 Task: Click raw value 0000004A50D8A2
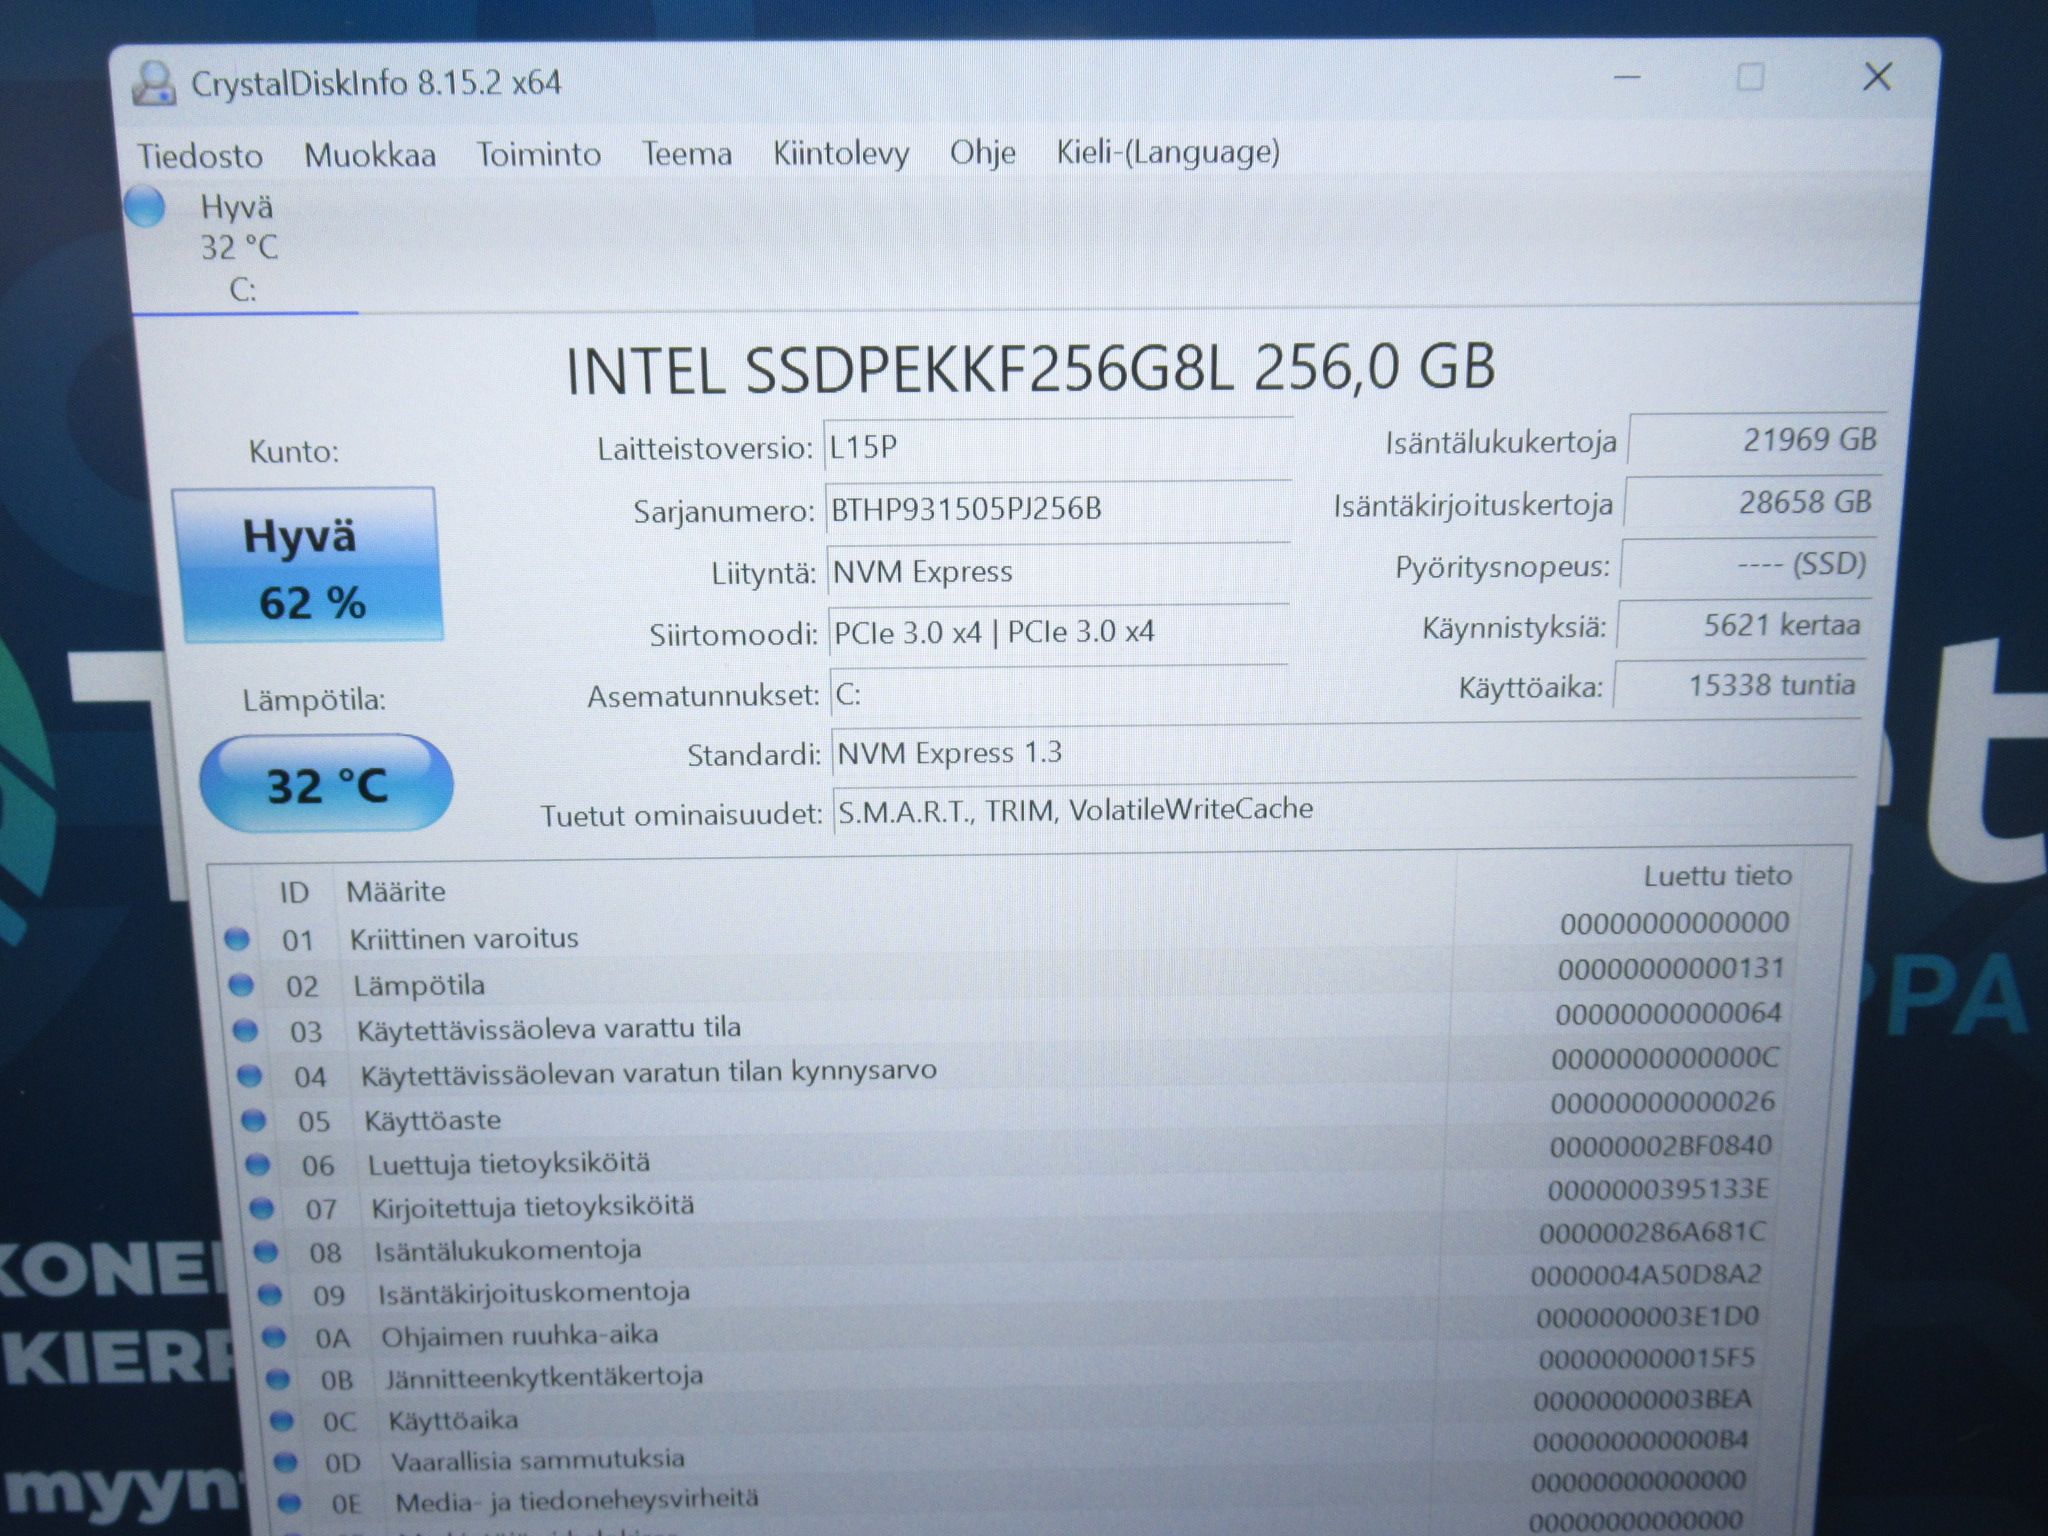(x=1646, y=1275)
